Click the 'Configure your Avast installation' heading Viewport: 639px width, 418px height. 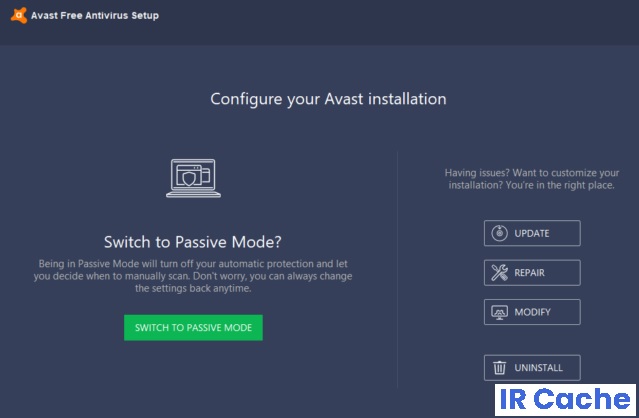(x=328, y=99)
